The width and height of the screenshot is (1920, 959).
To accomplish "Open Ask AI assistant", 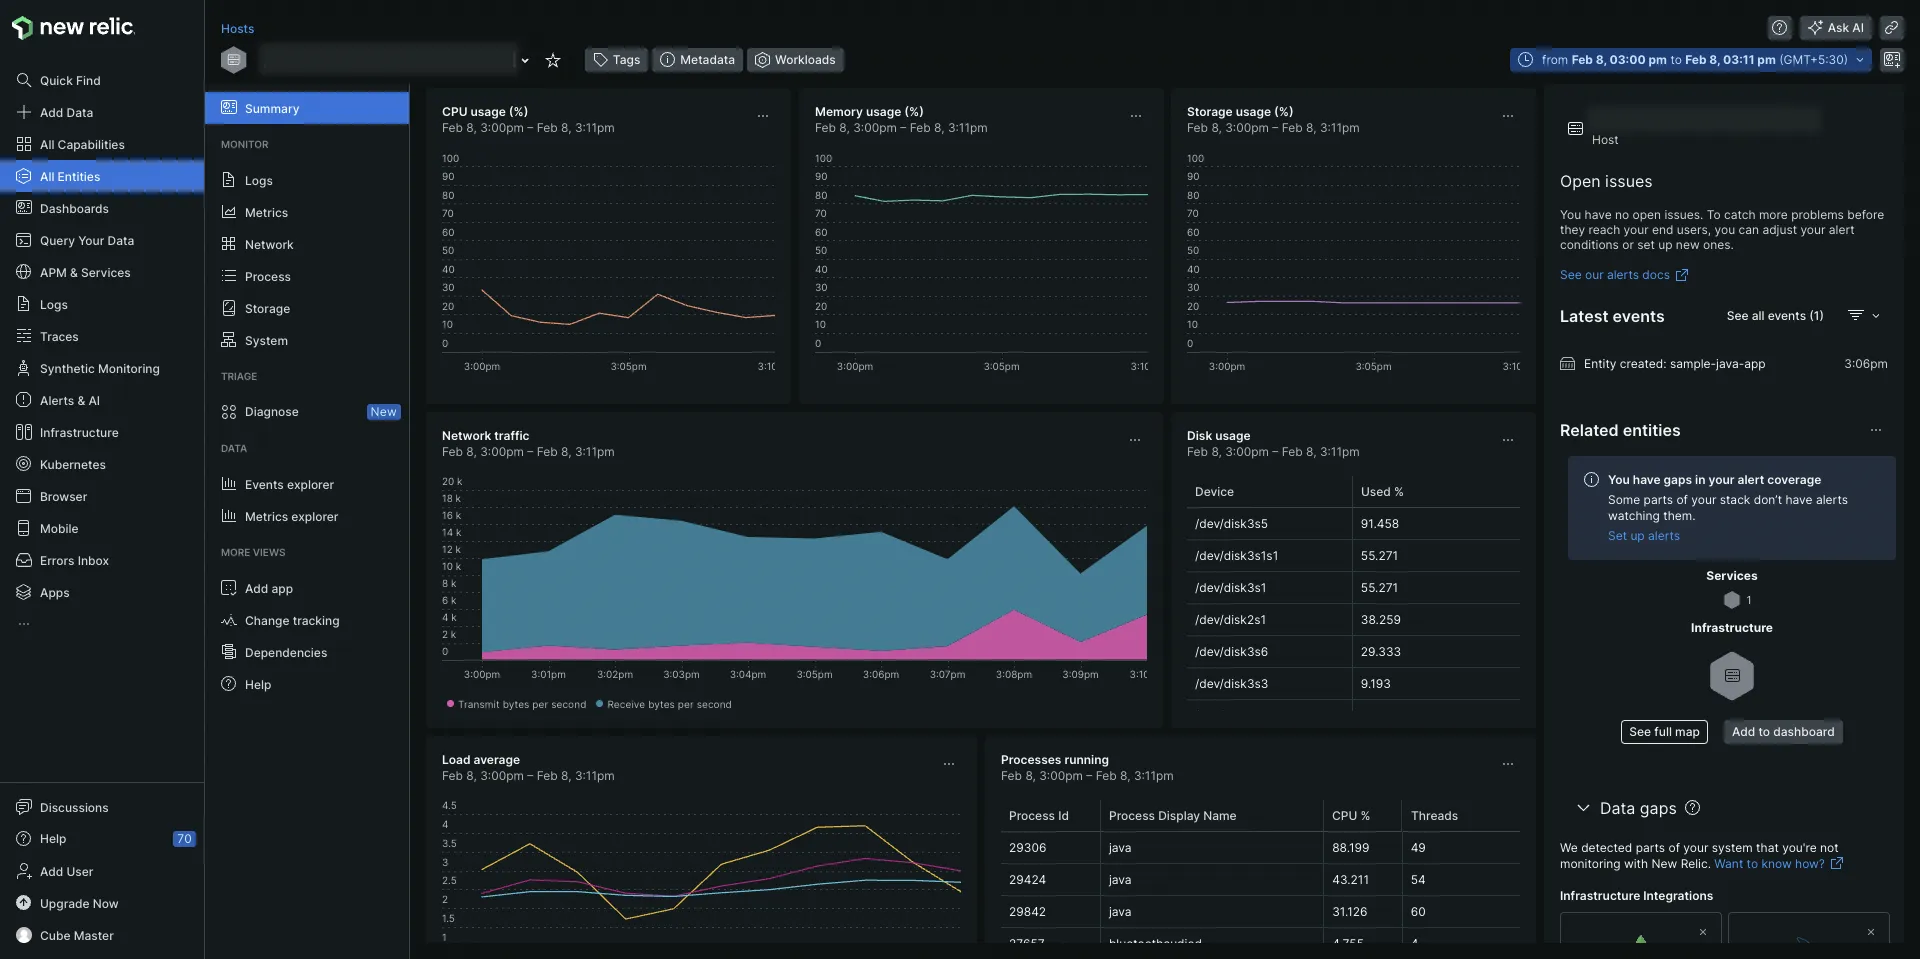I will 1835,28.
